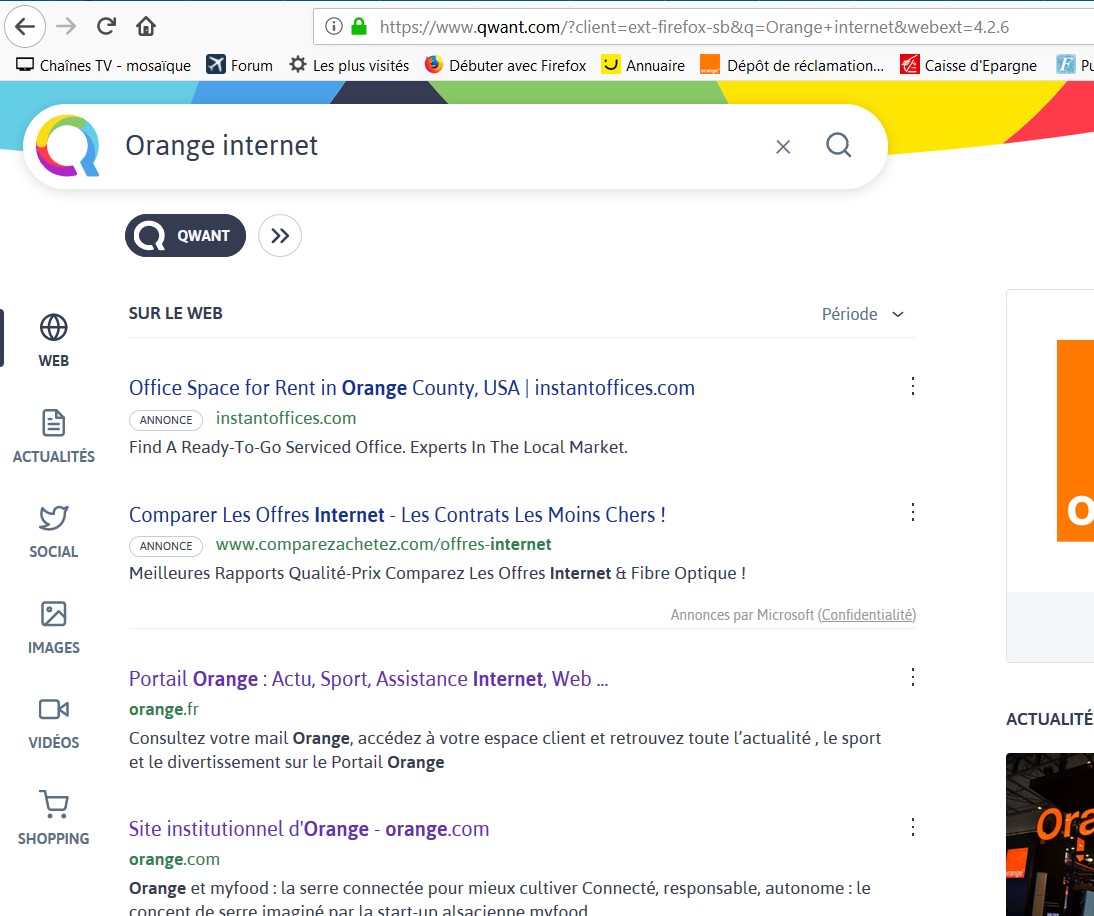Switch to the VIDÉOS tab

coord(54,723)
